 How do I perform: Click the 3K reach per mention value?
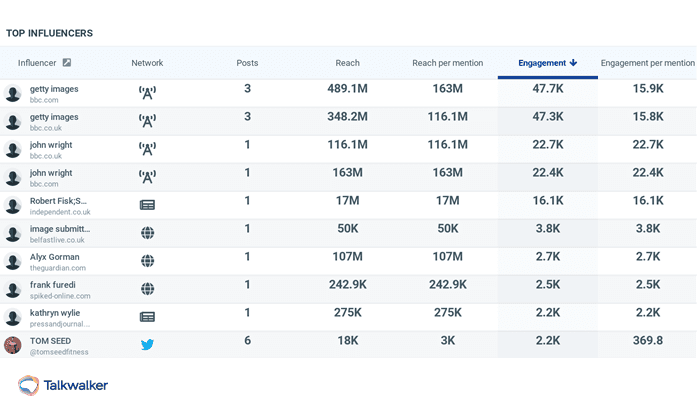(448, 340)
